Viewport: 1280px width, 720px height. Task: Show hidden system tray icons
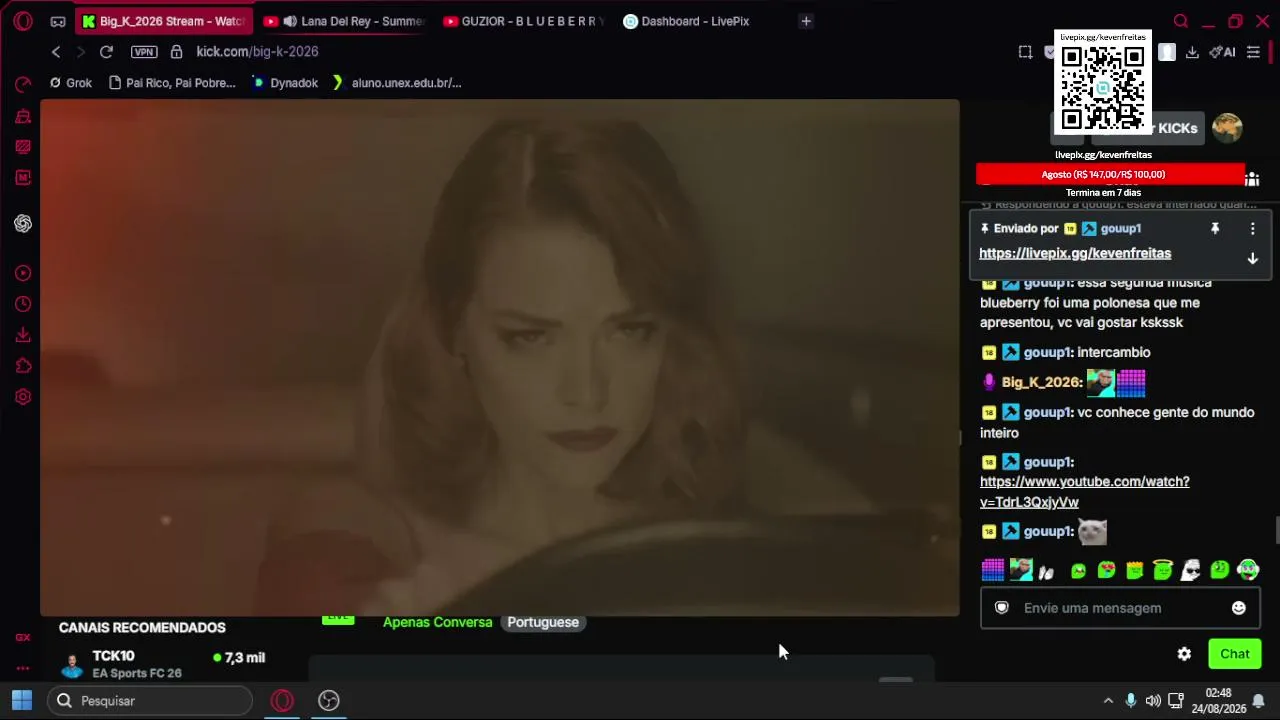coord(1108,701)
